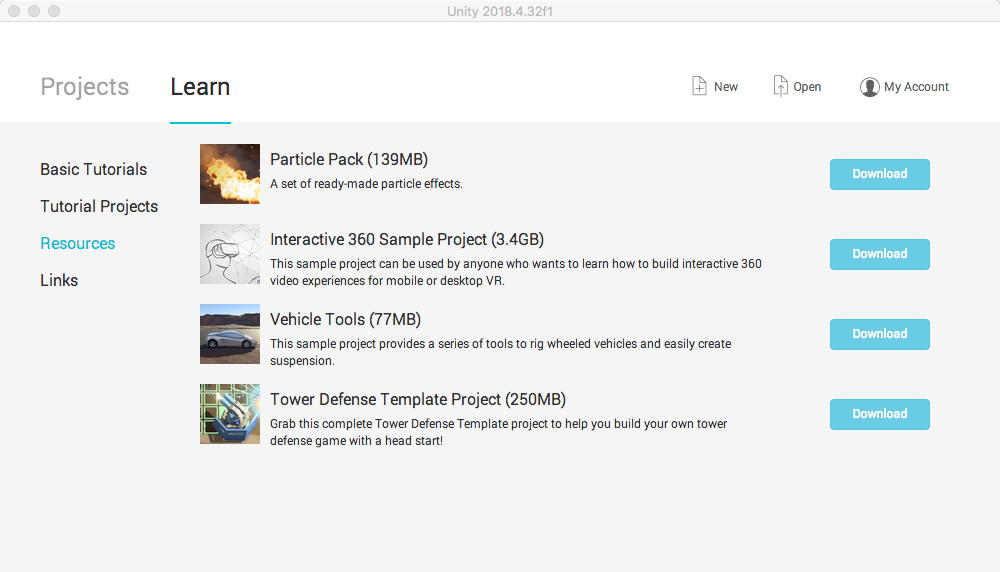Screen dimensions: 1000x572
Task: Open the My Account profile icon
Action: pyautogui.click(x=869, y=87)
